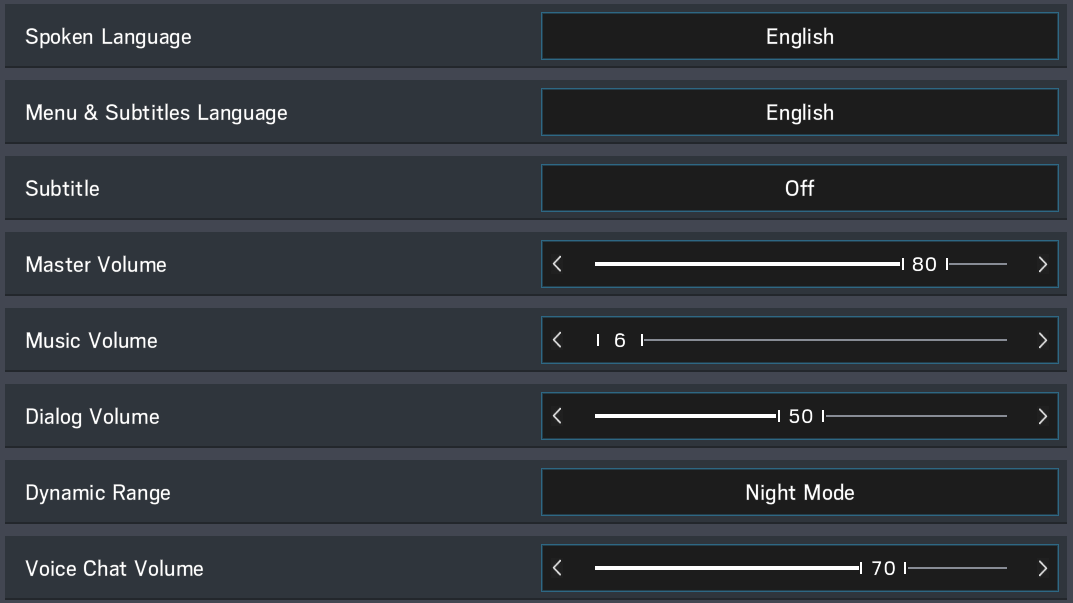
Task: Click the Subtitle row label
Action: tap(62, 189)
